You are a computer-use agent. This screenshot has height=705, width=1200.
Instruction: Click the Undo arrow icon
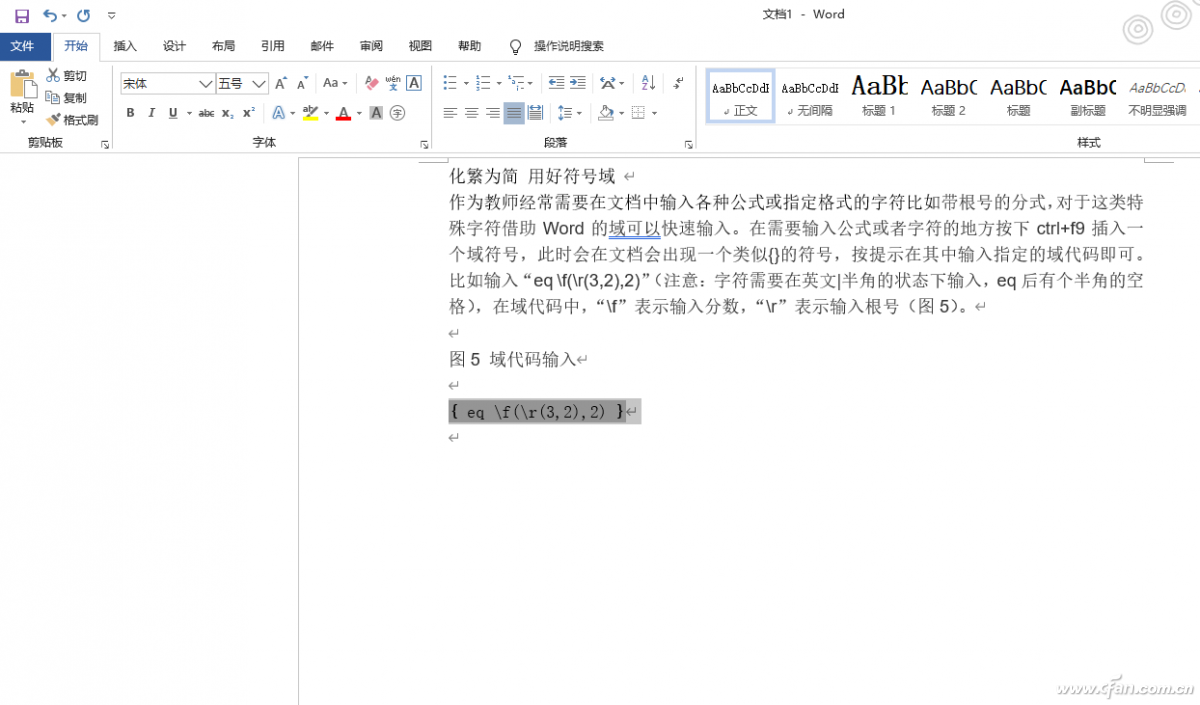(50, 15)
